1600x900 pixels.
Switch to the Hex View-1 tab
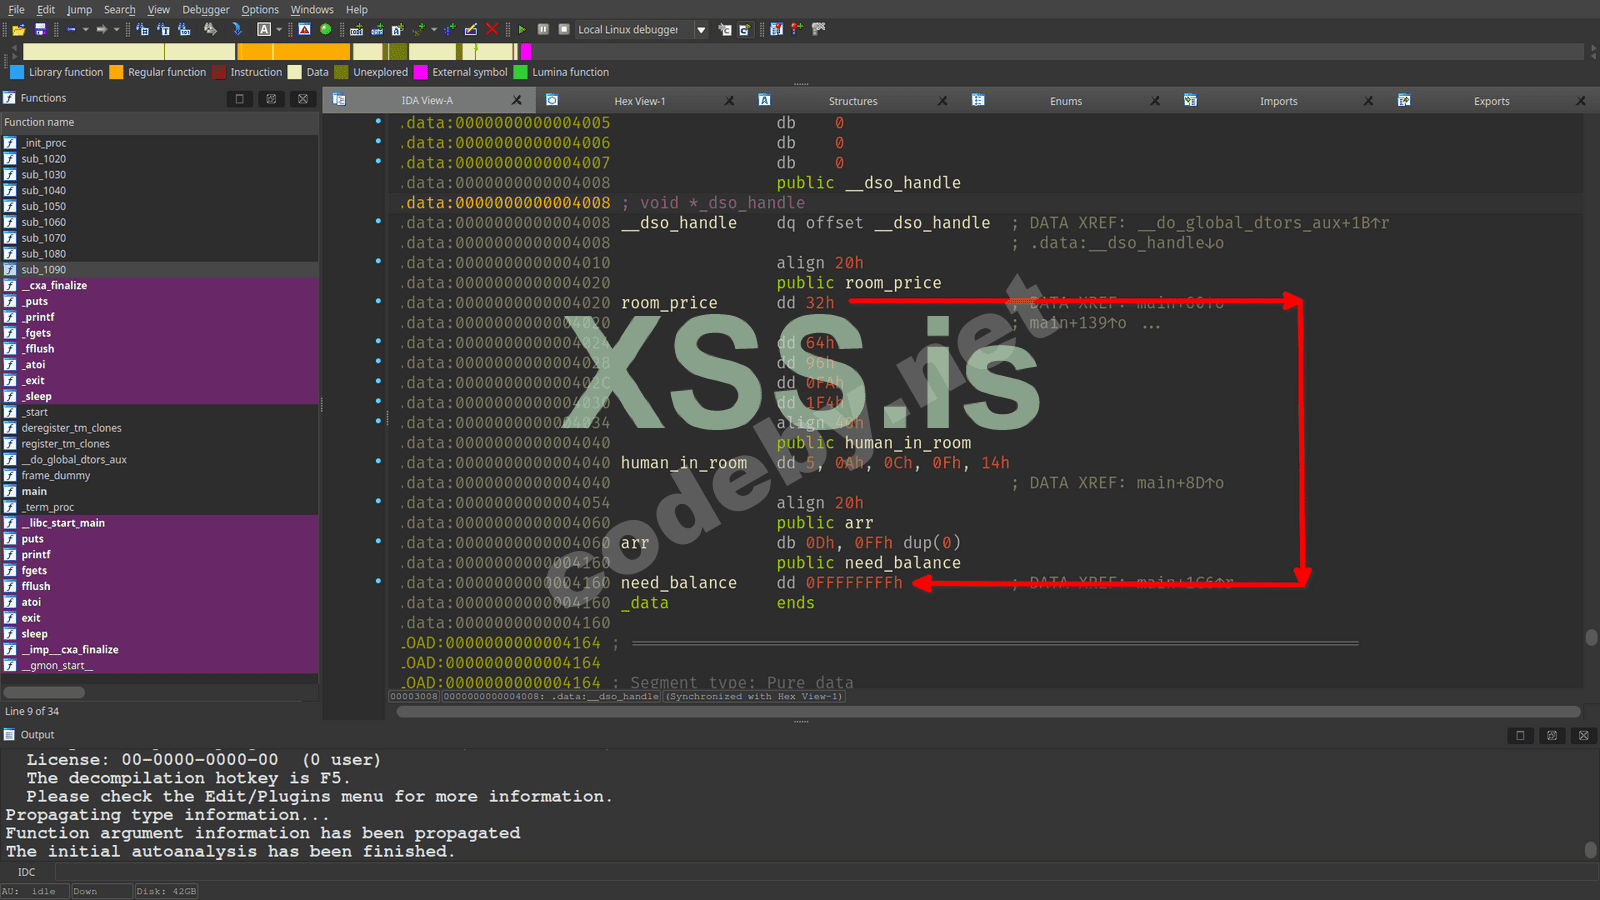(x=639, y=101)
